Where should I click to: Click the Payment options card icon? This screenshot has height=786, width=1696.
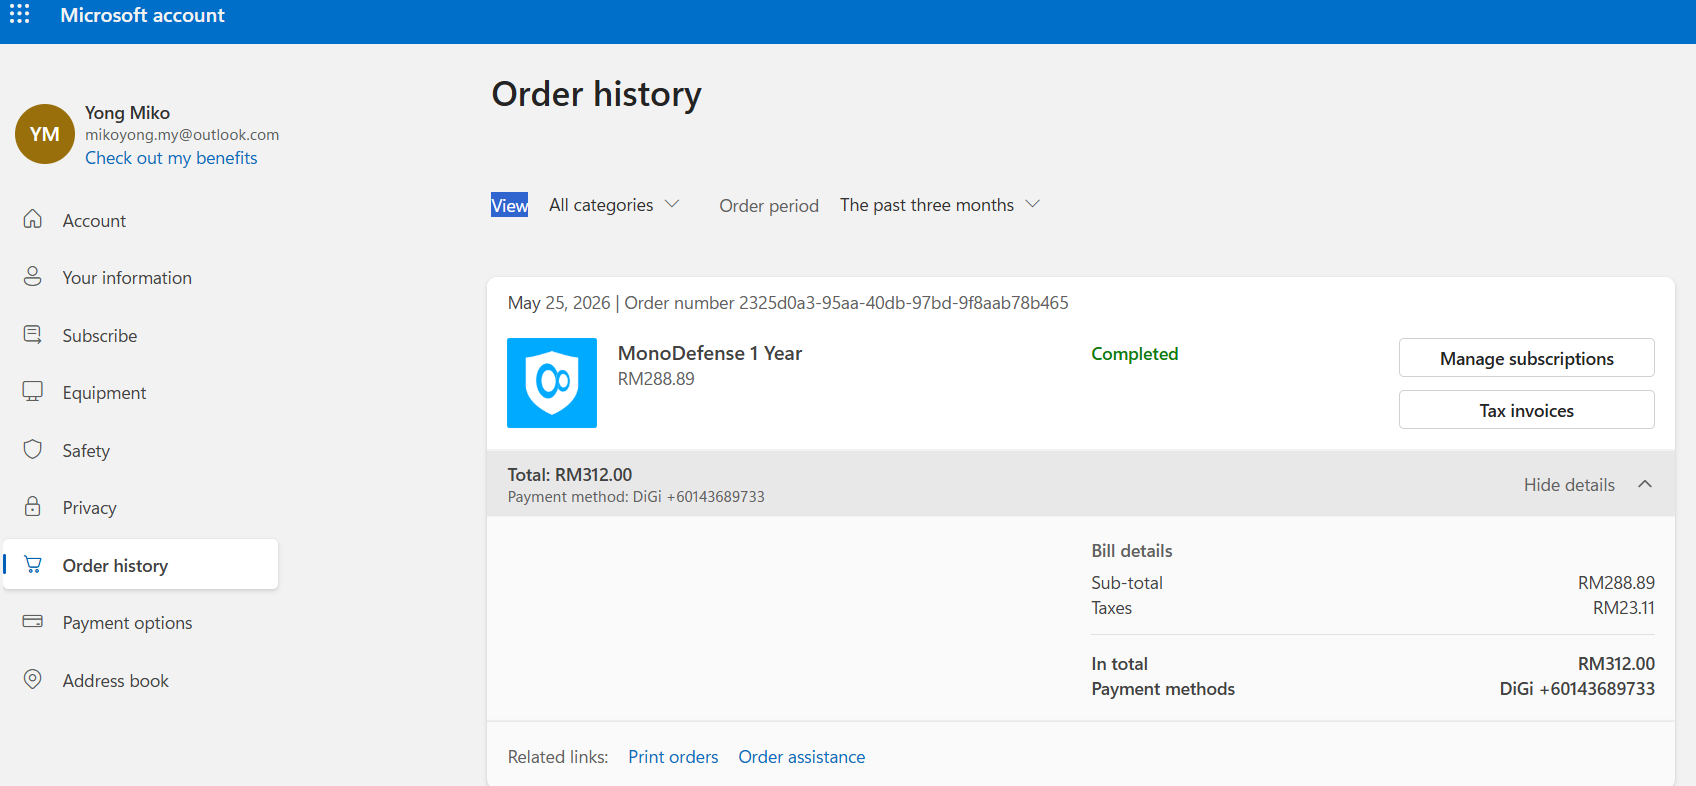pyautogui.click(x=33, y=622)
